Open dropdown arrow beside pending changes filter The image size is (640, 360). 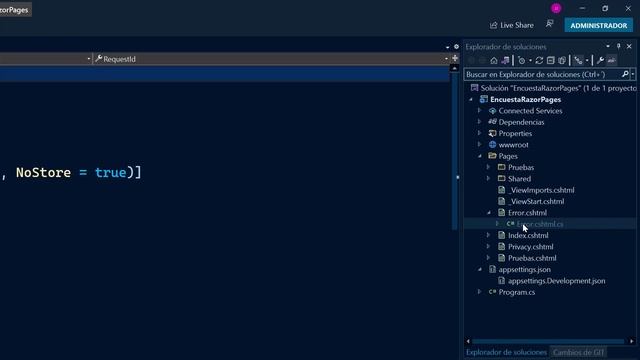coord(530,60)
